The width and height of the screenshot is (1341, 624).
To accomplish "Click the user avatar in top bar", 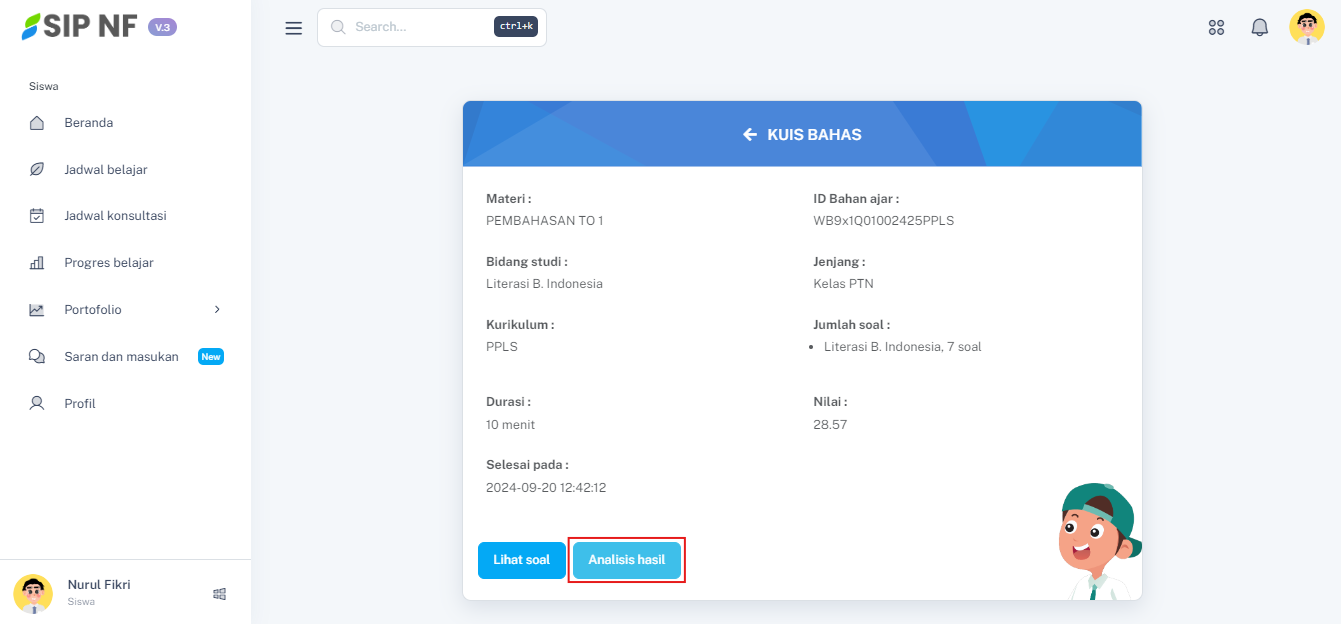I will pyautogui.click(x=1306, y=28).
